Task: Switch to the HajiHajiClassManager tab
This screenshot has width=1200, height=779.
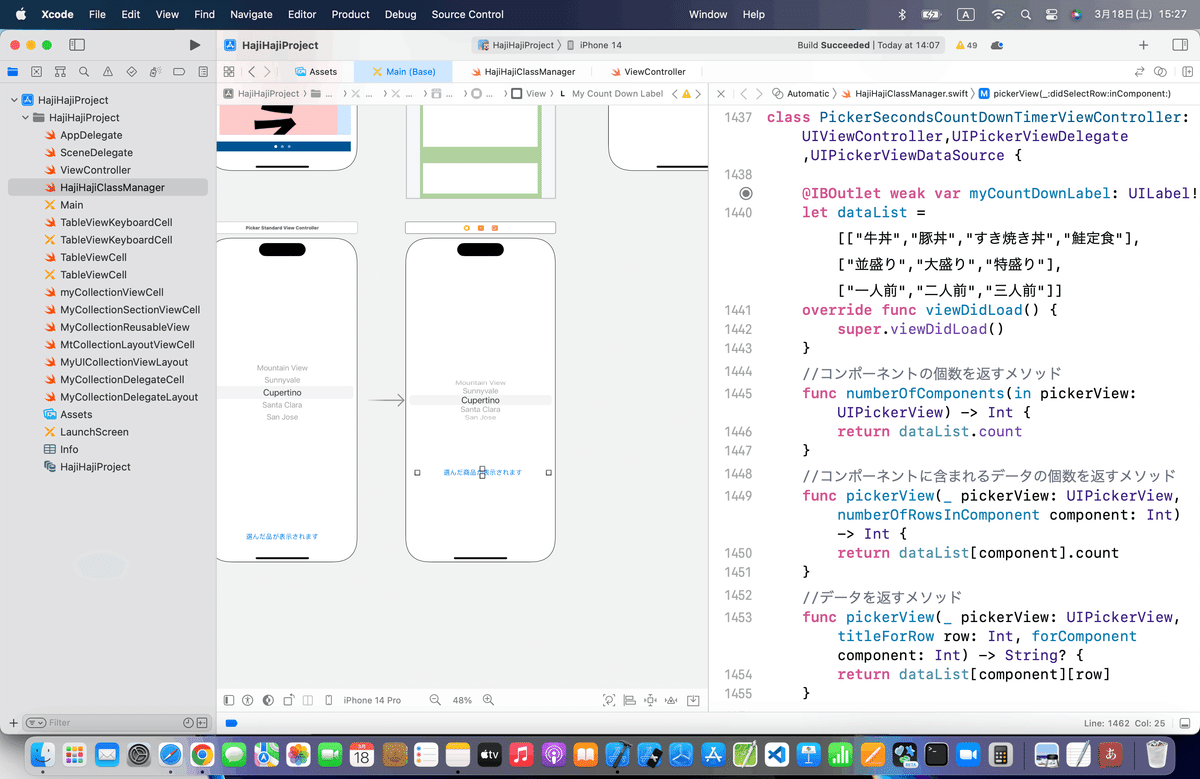Action: coord(522,72)
